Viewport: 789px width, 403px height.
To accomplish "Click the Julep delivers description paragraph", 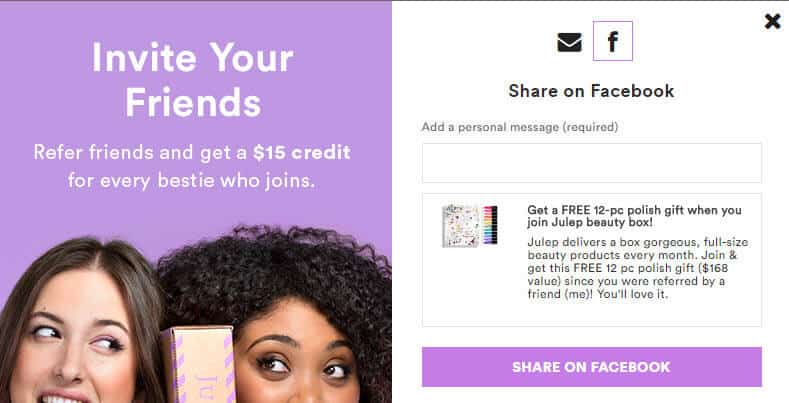I will click(637, 268).
